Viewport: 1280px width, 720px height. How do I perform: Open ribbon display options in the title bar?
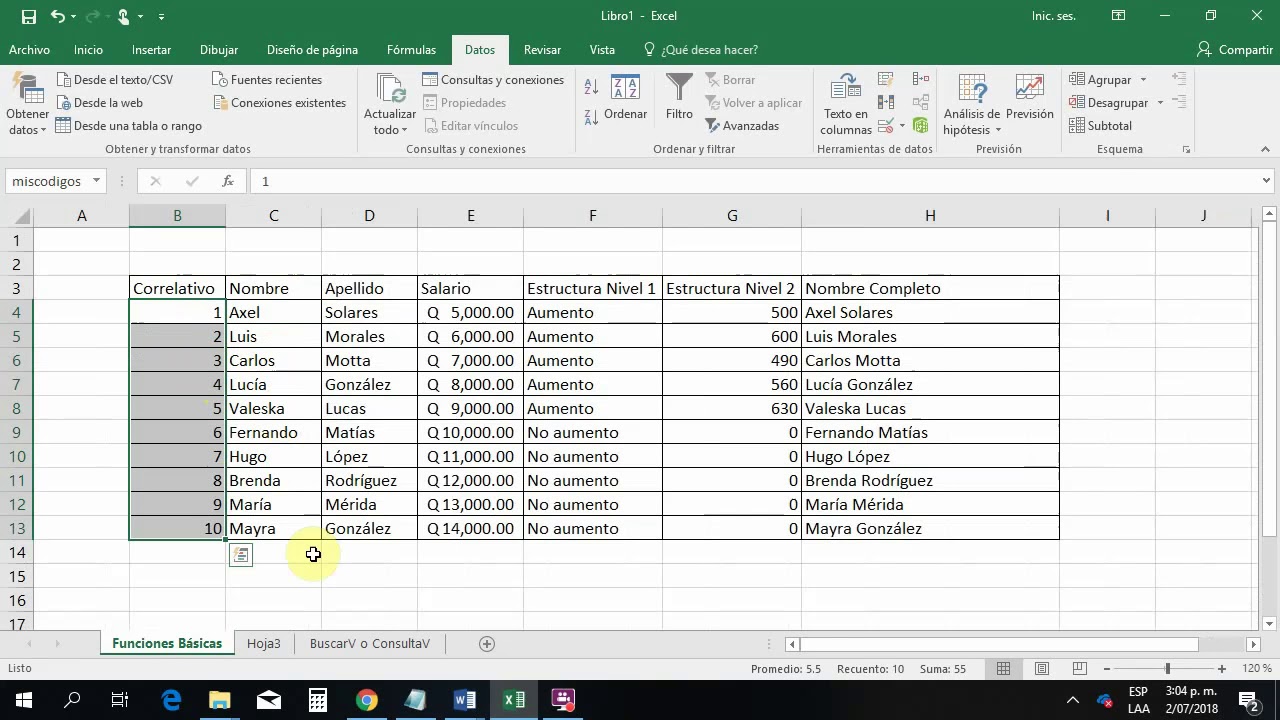(x=1119, y=16)
